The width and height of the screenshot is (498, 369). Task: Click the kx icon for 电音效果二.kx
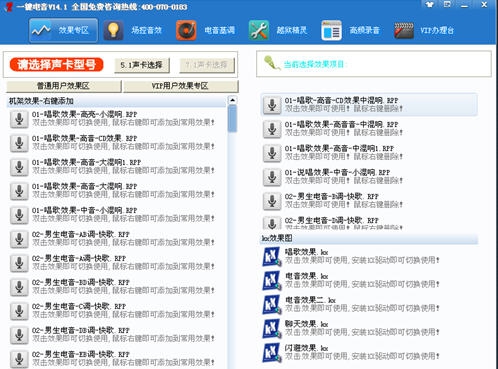pyautogui.click(x=272, y=304)
